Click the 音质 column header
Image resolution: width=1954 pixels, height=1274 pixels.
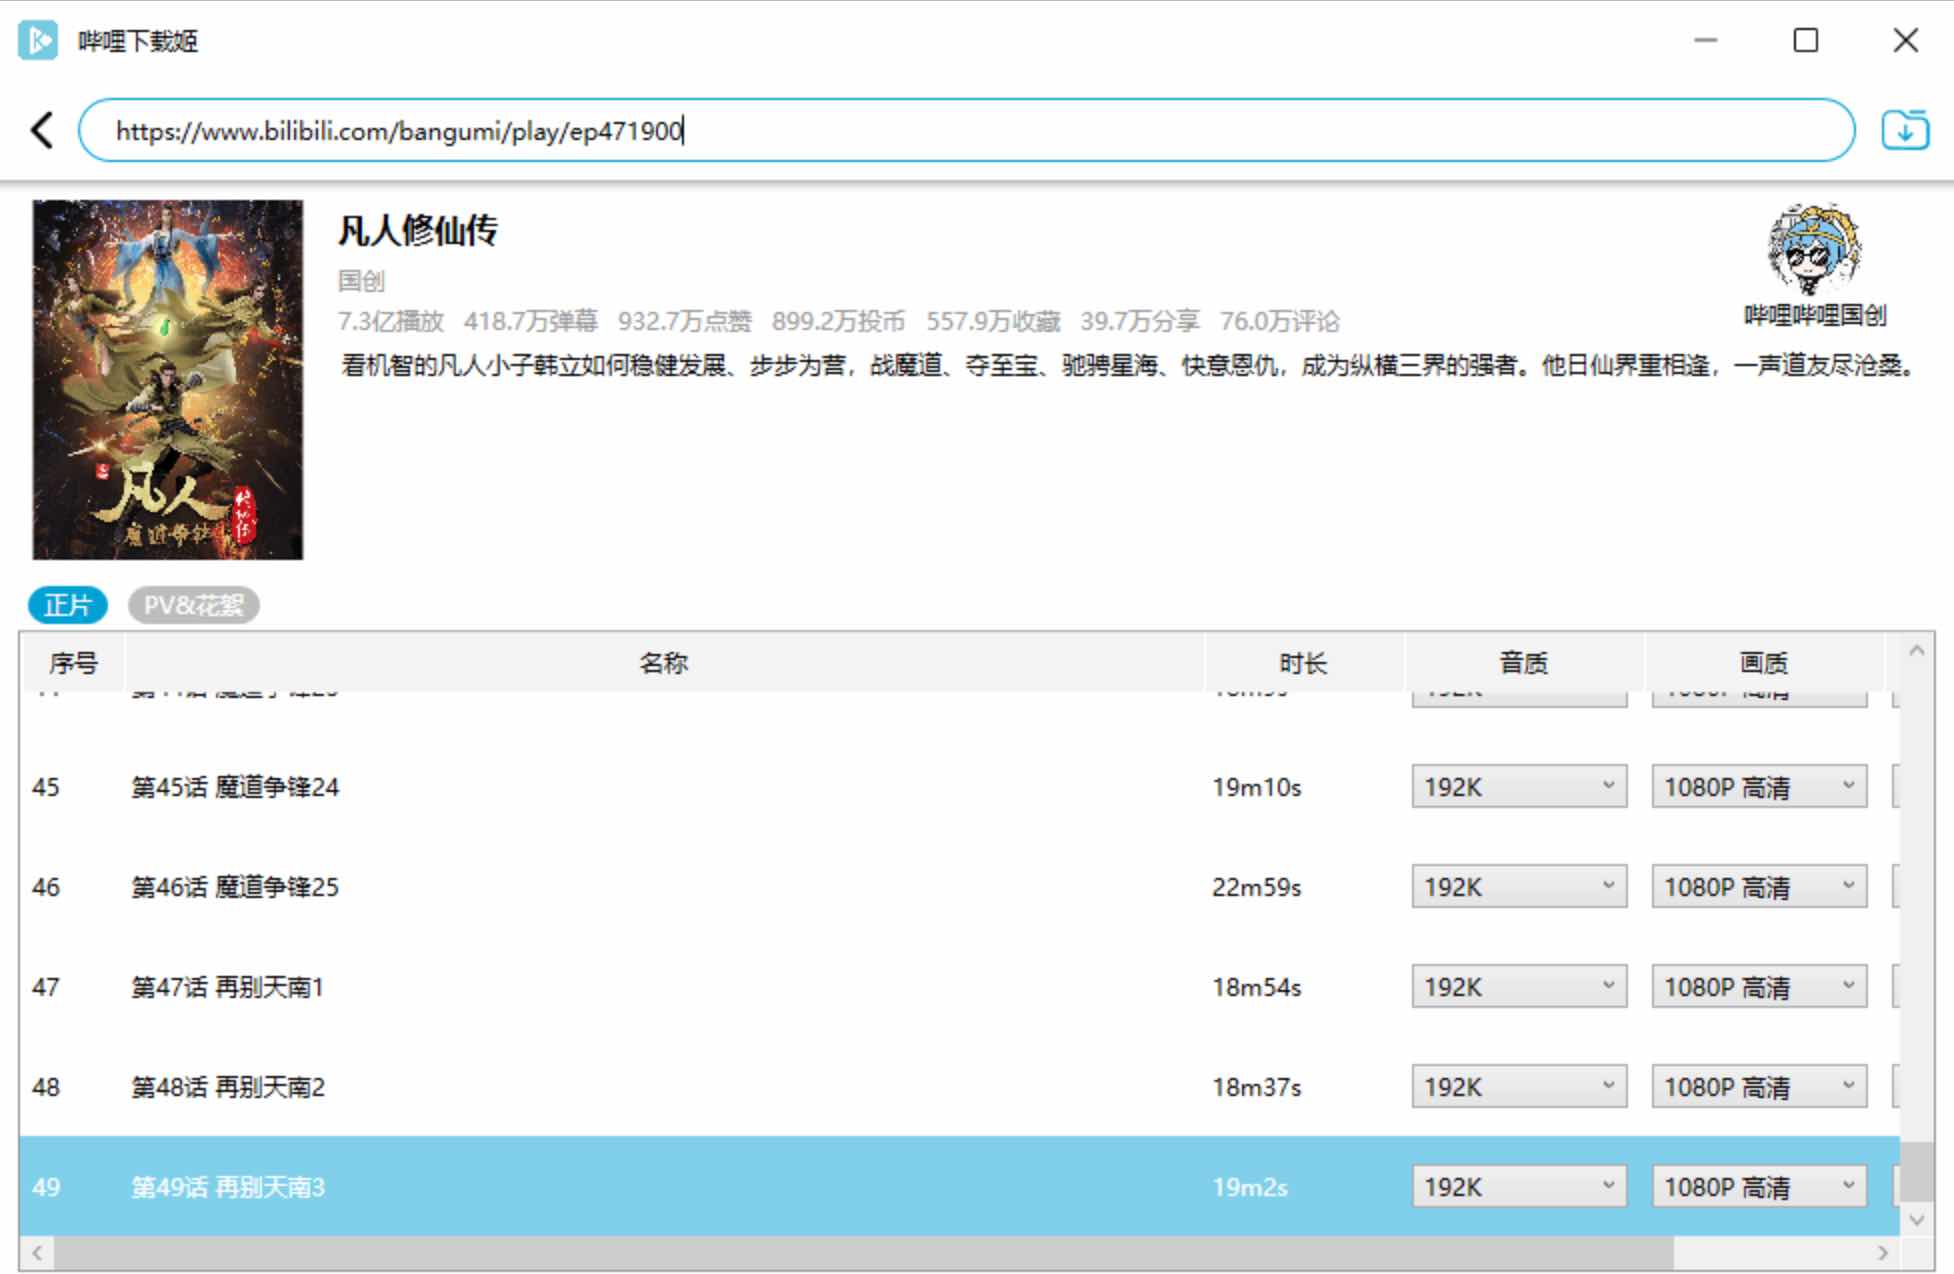tap(1524, 662)
